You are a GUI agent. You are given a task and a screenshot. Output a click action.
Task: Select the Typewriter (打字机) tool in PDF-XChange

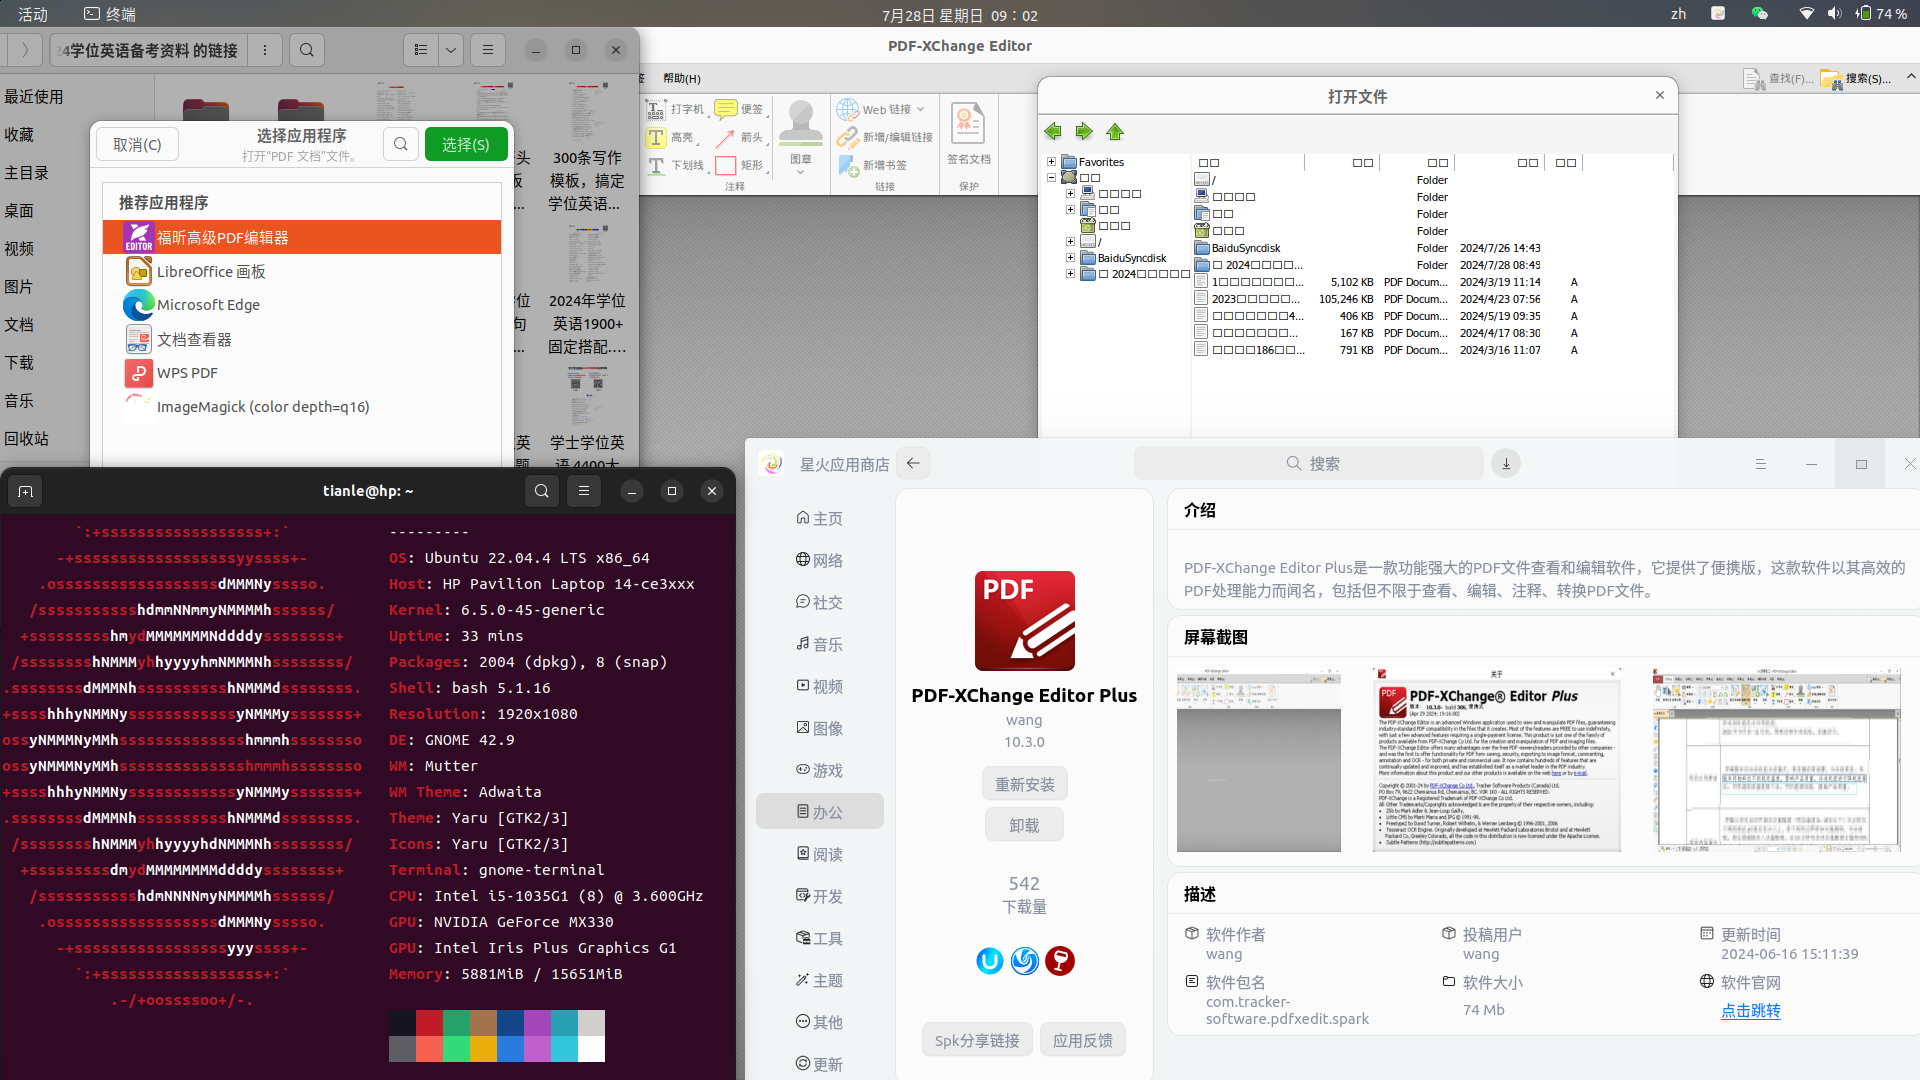(x=676, y=109)
